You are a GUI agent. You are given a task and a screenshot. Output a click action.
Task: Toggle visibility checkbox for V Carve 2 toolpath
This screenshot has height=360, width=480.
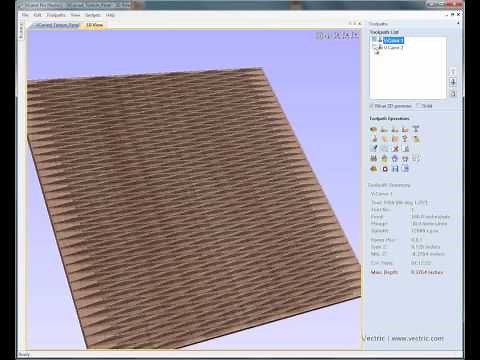(374, 47)
